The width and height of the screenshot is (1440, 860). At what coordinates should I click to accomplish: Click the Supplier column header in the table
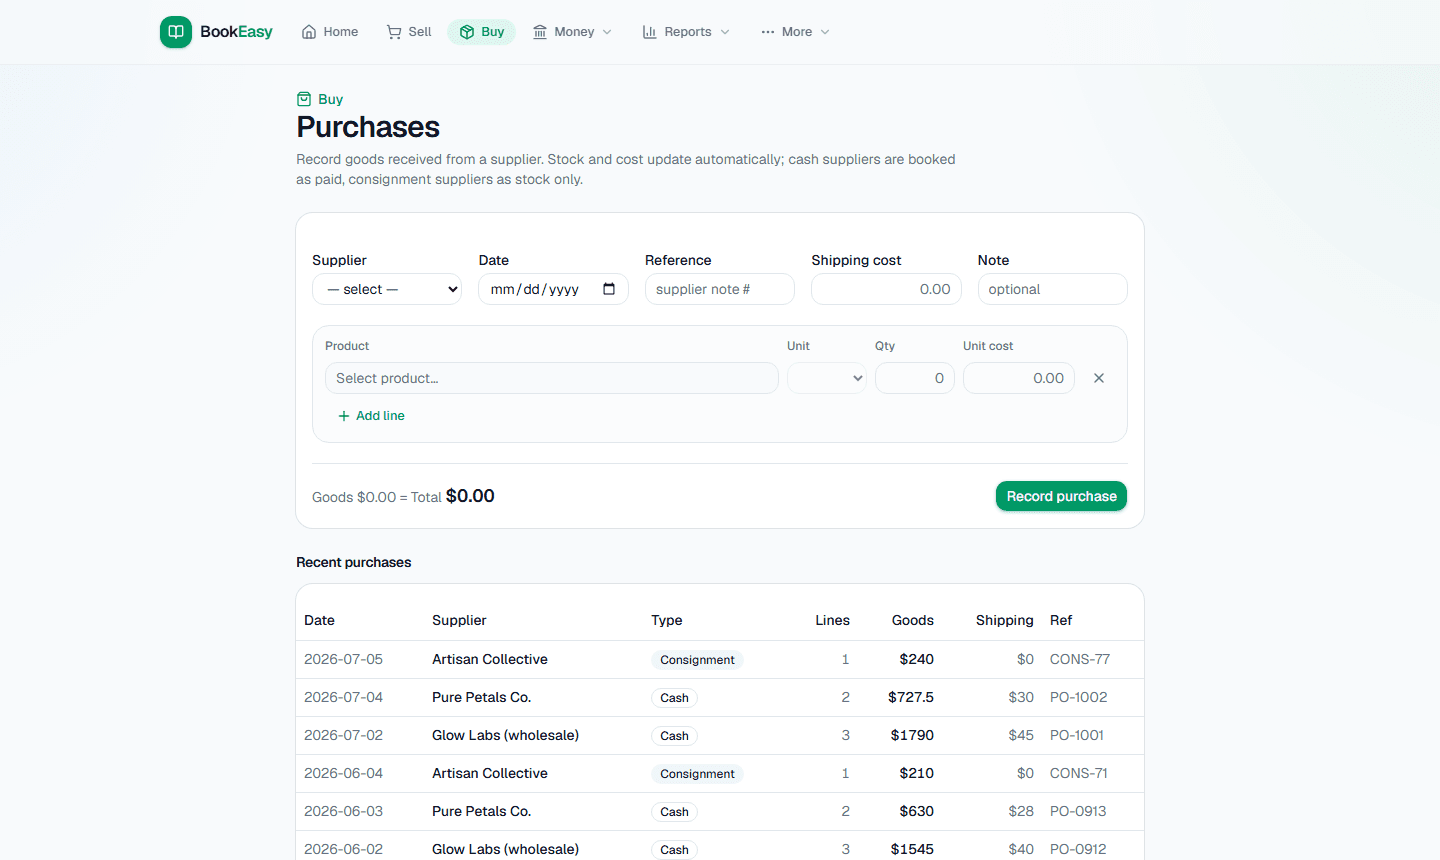(459, 620)
